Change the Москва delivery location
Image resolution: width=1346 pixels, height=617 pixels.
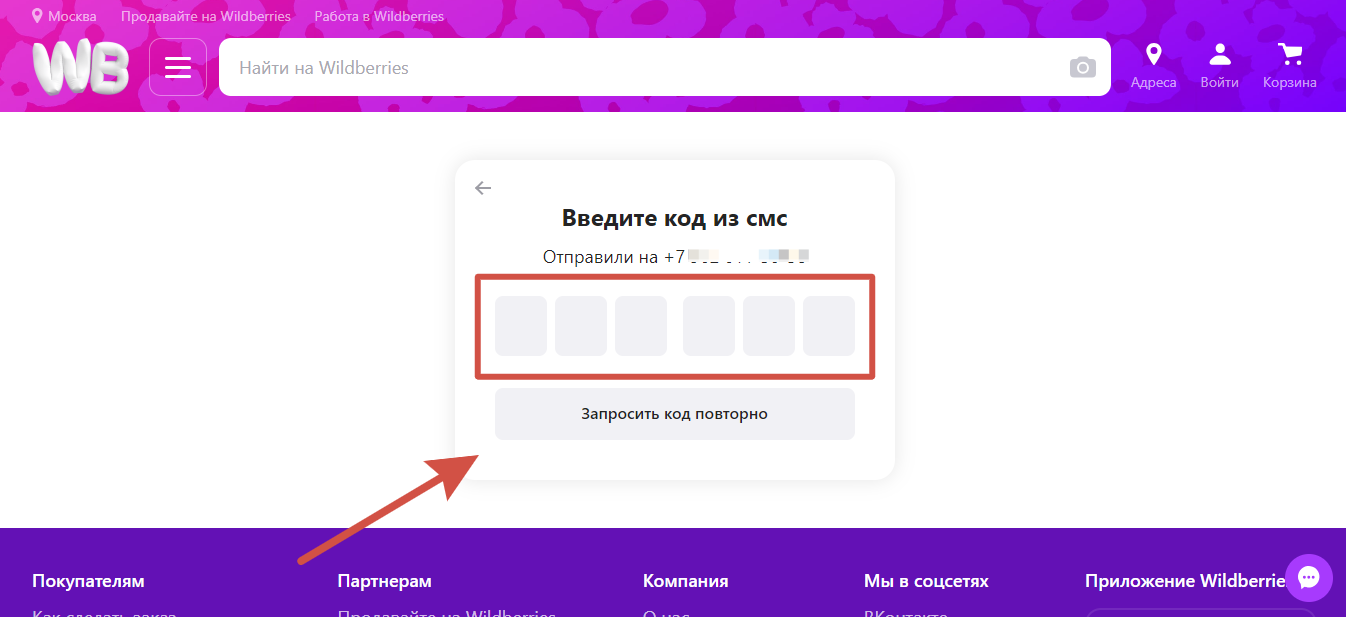click(x=64, y=16)
